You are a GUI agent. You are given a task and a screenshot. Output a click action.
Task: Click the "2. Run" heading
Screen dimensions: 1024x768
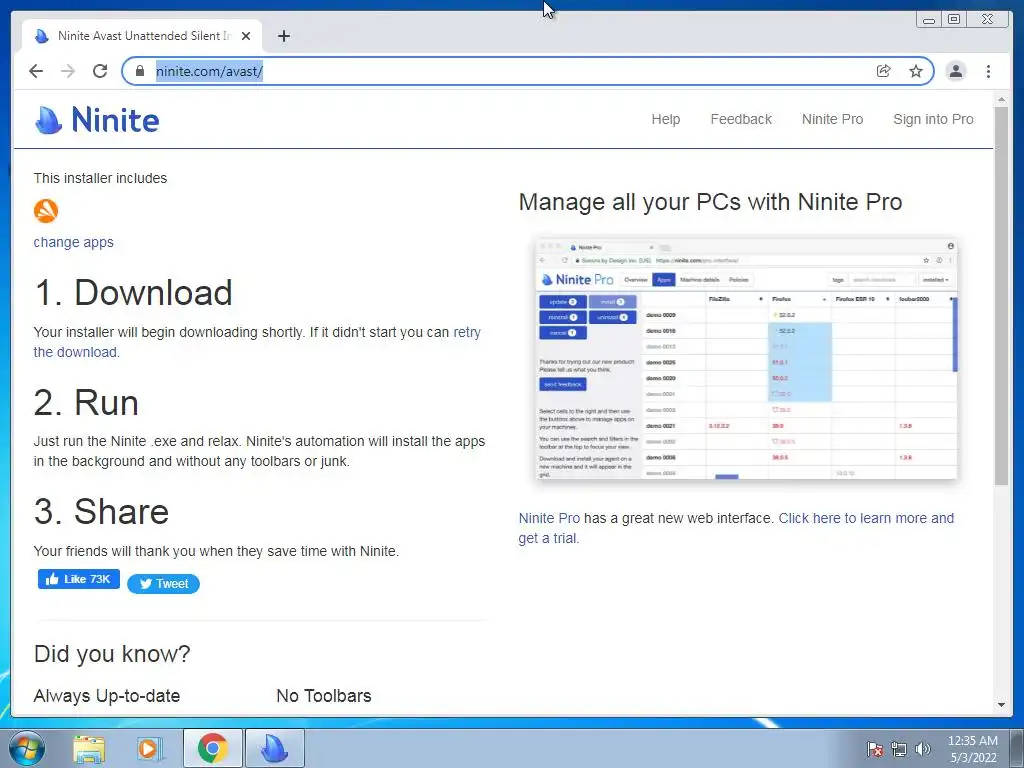tap(86, 402)
